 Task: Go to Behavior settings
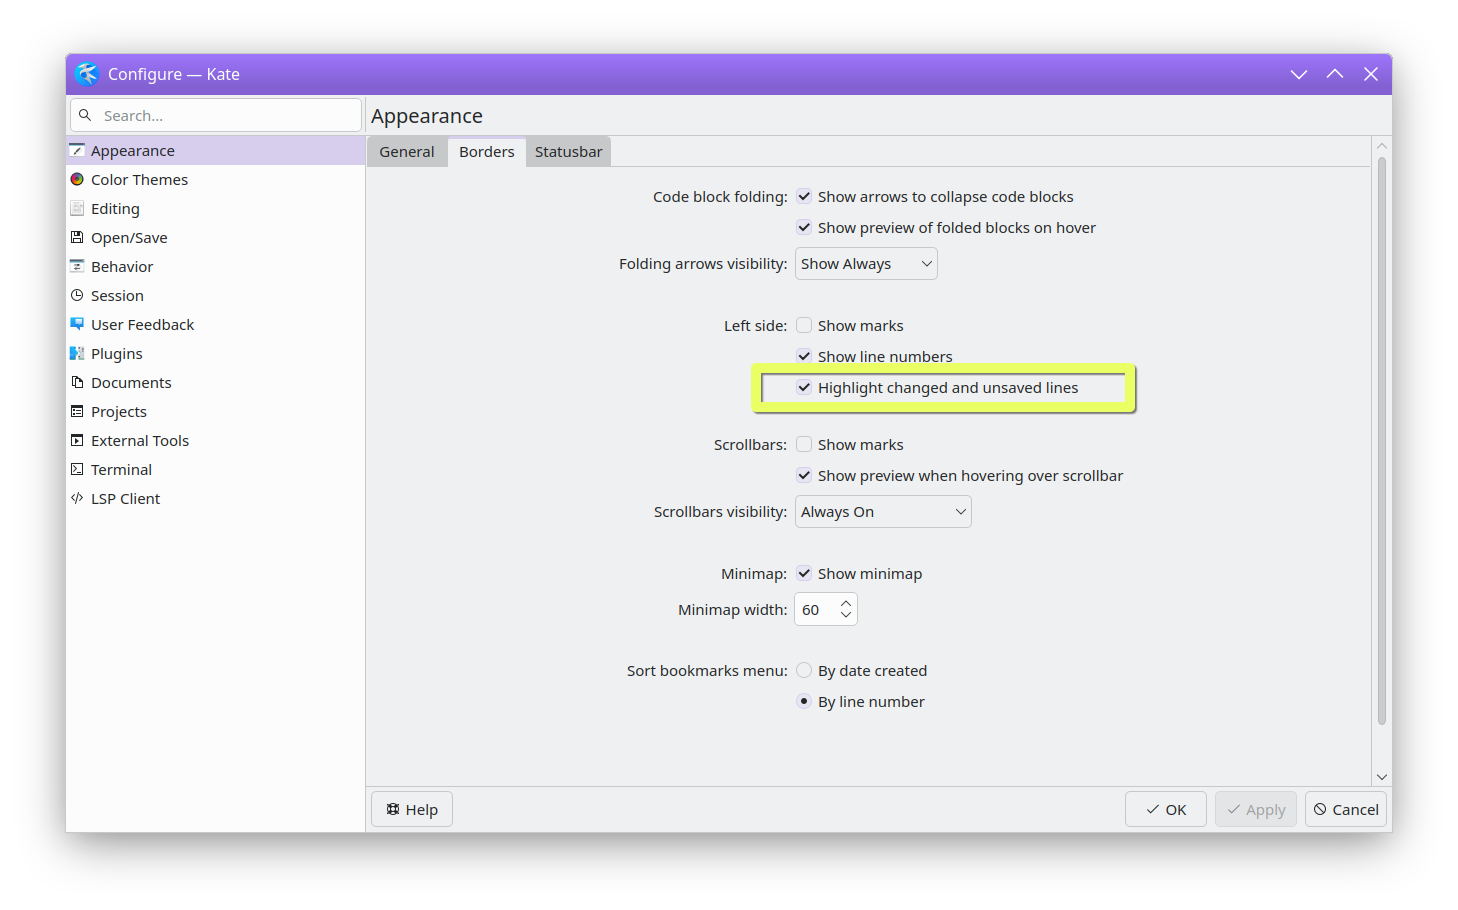pyautogui.click(x=216, y=266)
